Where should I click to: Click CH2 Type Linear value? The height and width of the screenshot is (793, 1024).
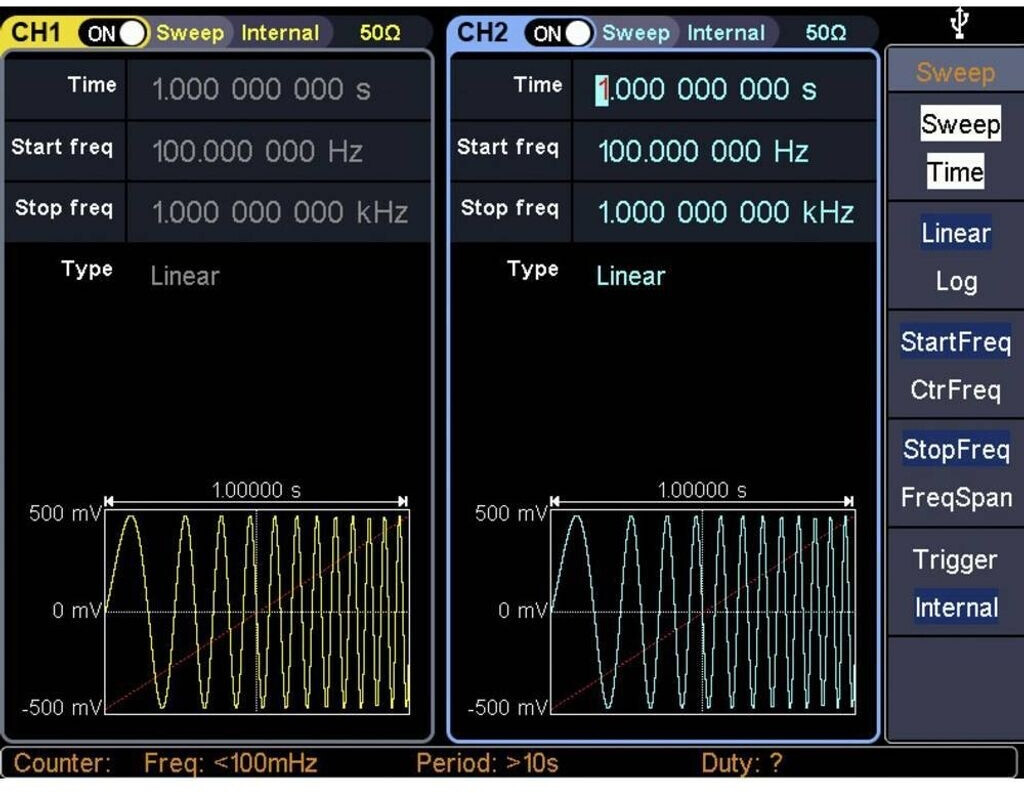630,277
